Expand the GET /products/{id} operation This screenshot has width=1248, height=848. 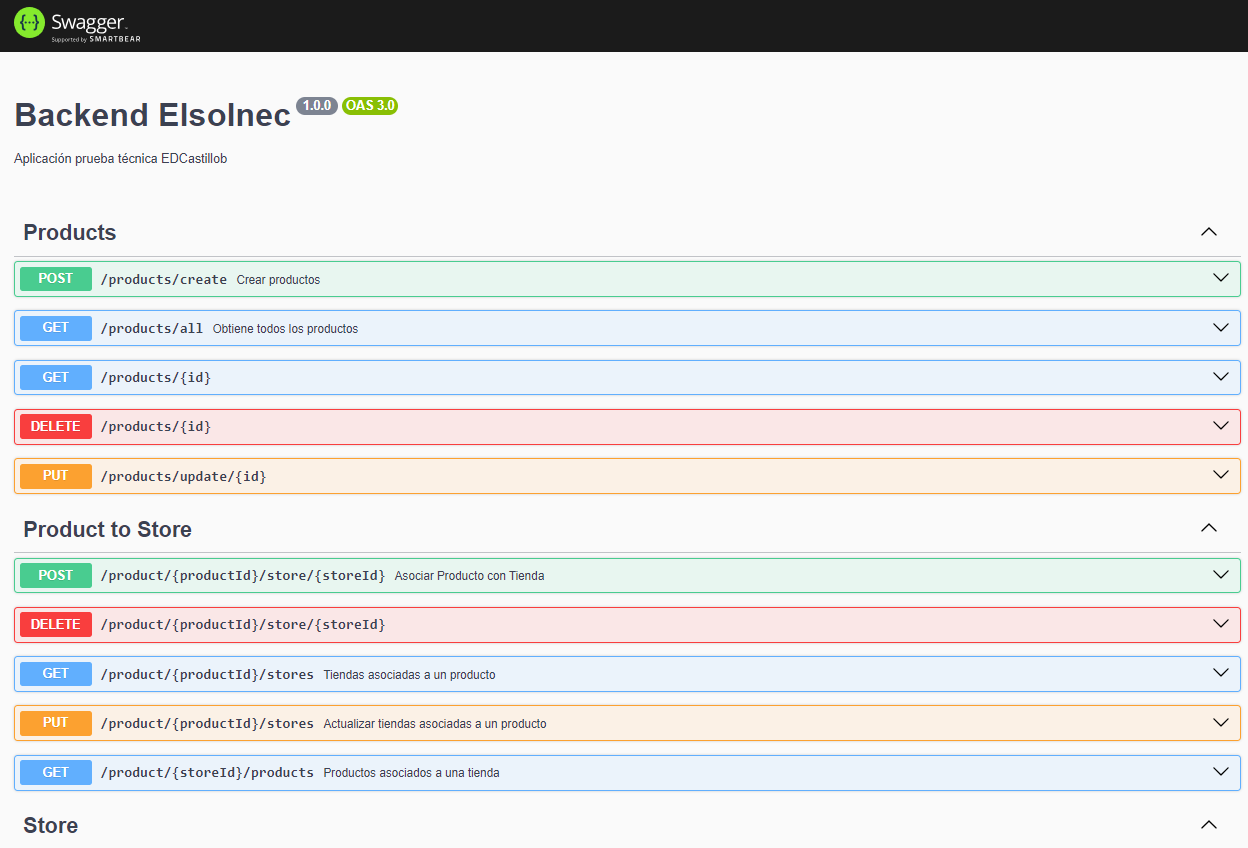[1220, 377]
